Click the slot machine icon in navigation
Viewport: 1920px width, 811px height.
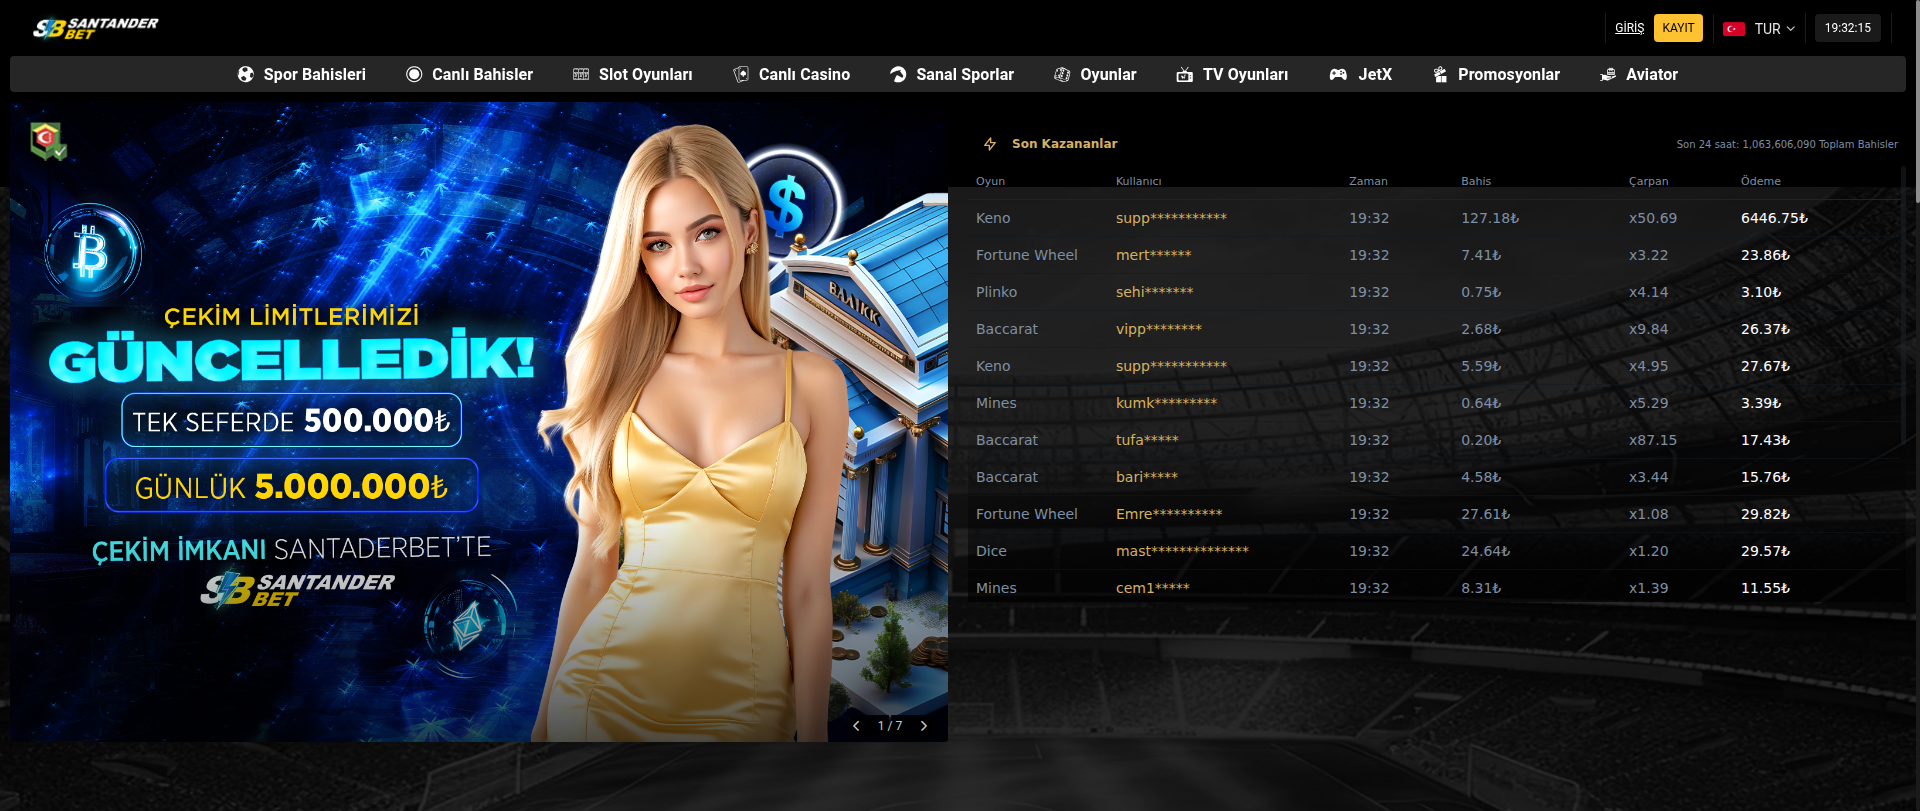581,74
